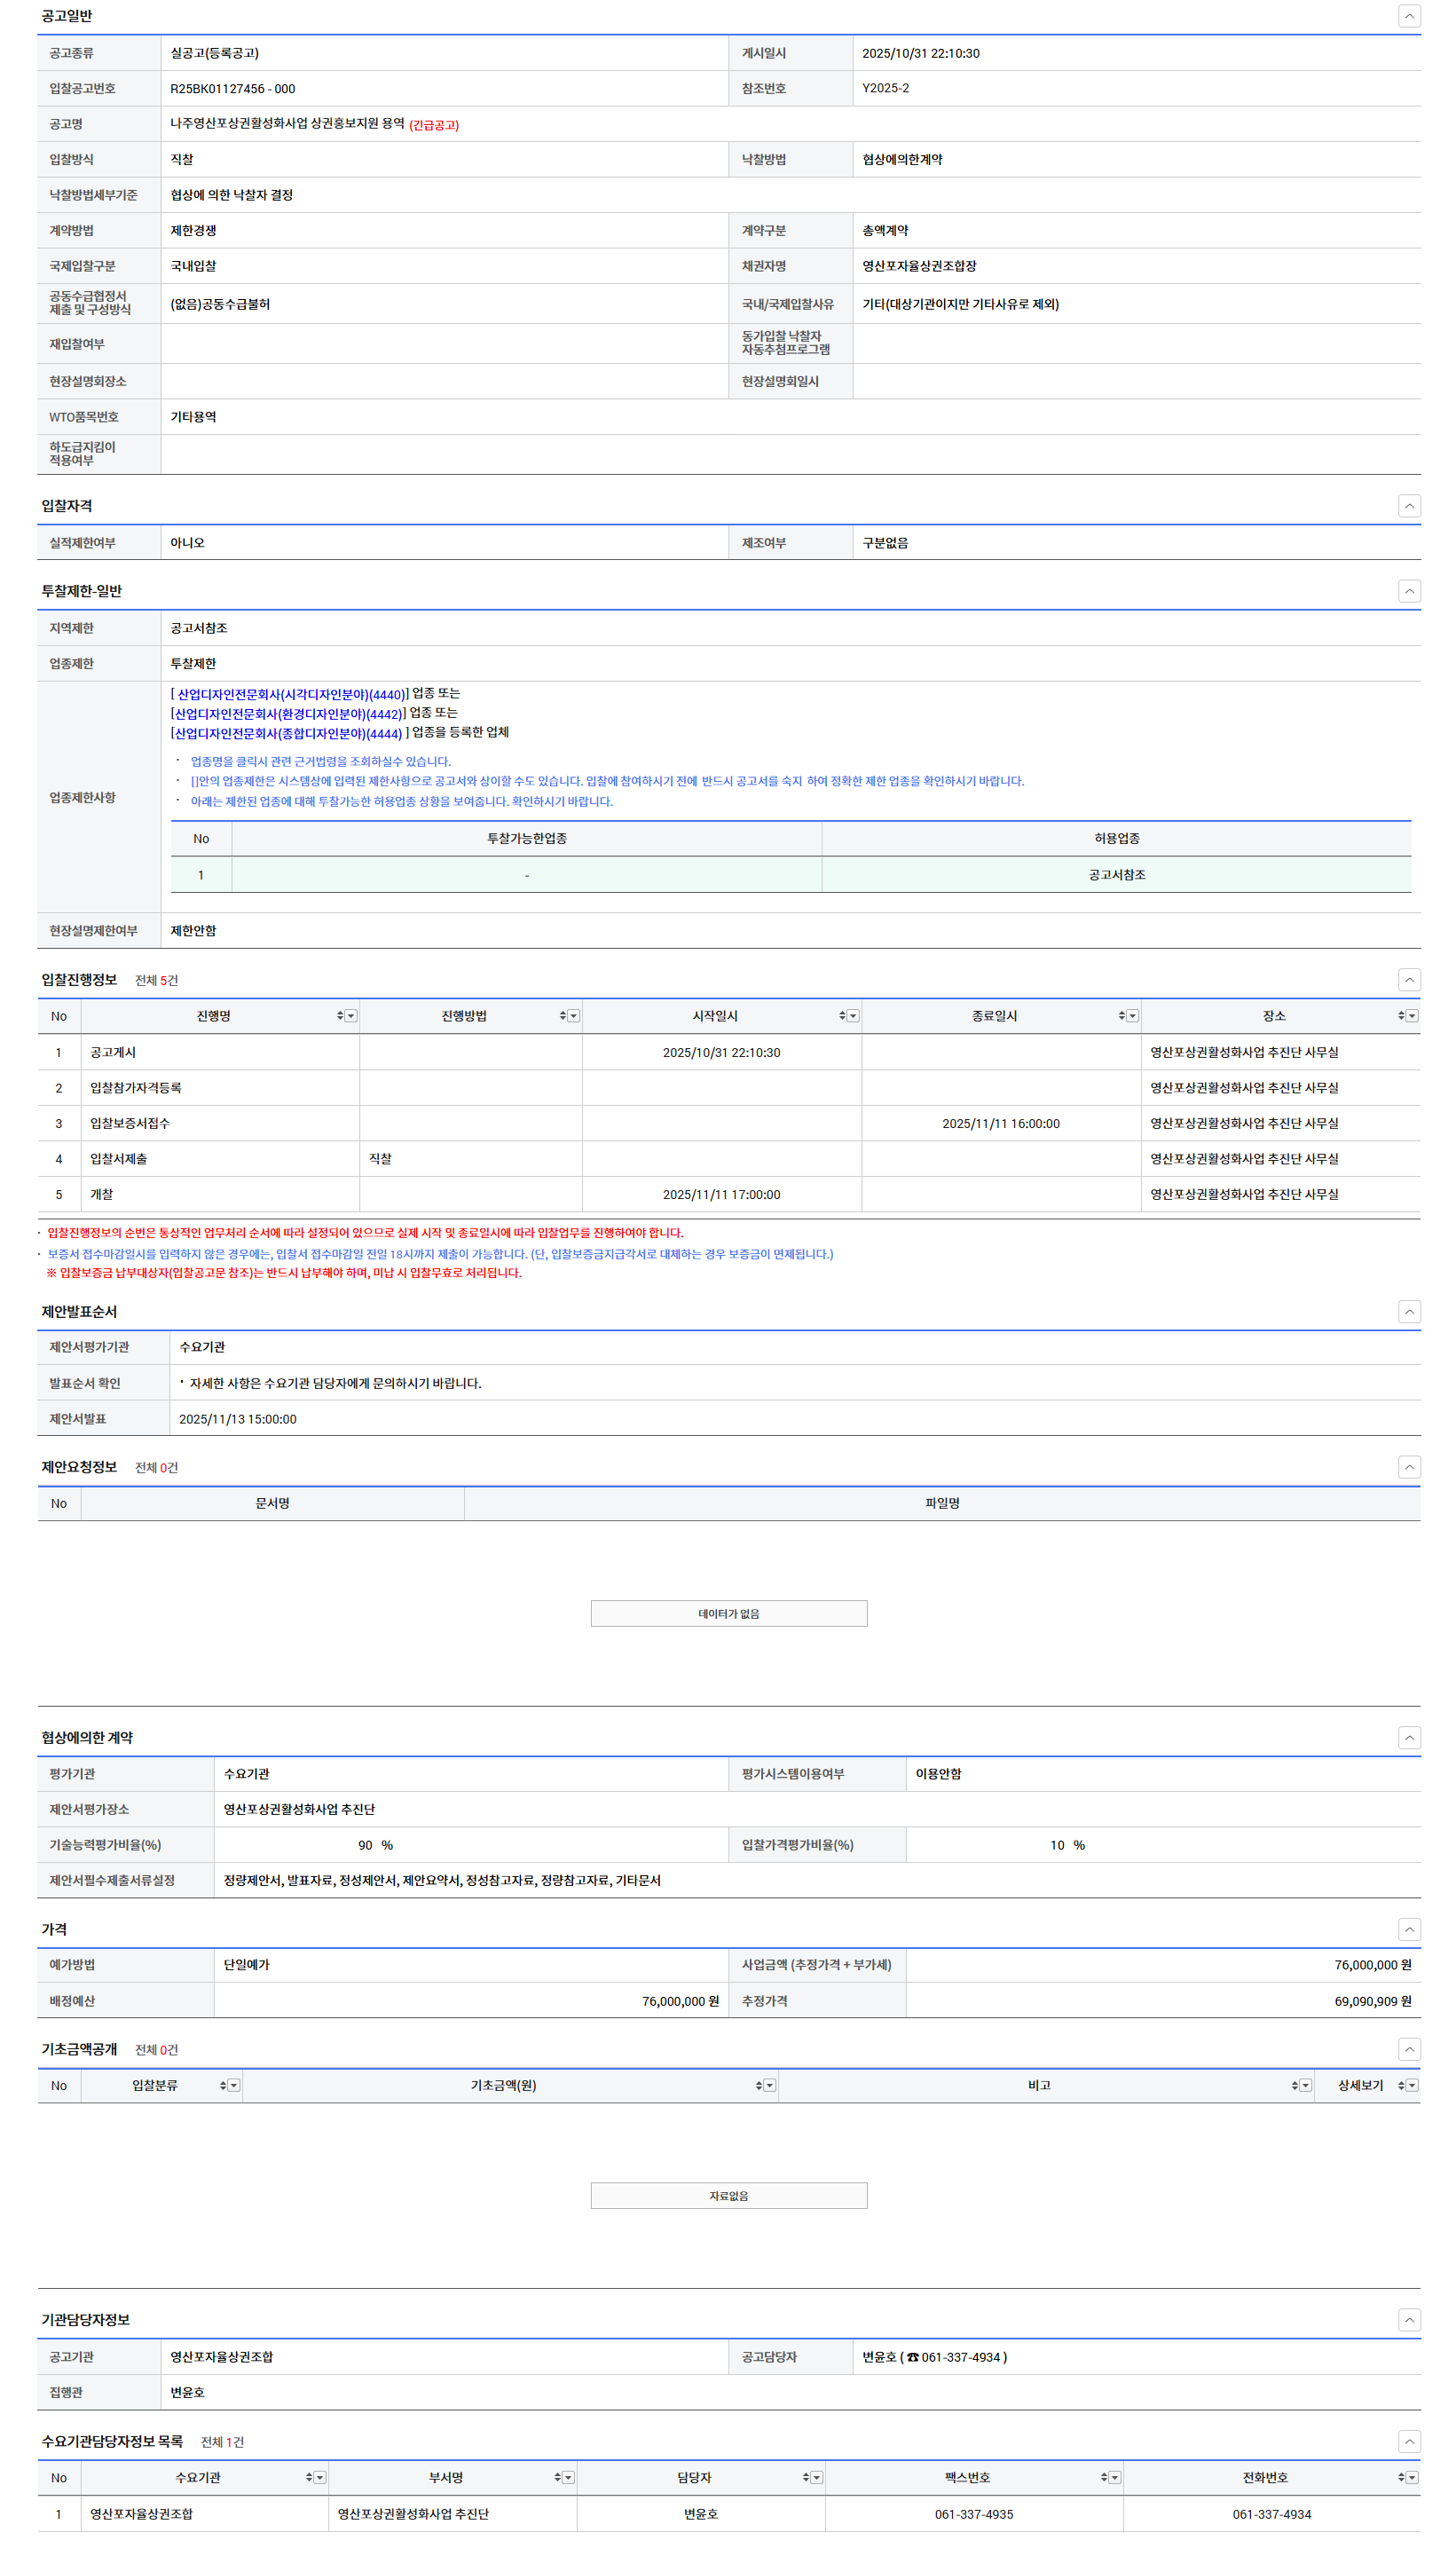Open filter dropdown for 팩스번호 column

(1114, 2477)
